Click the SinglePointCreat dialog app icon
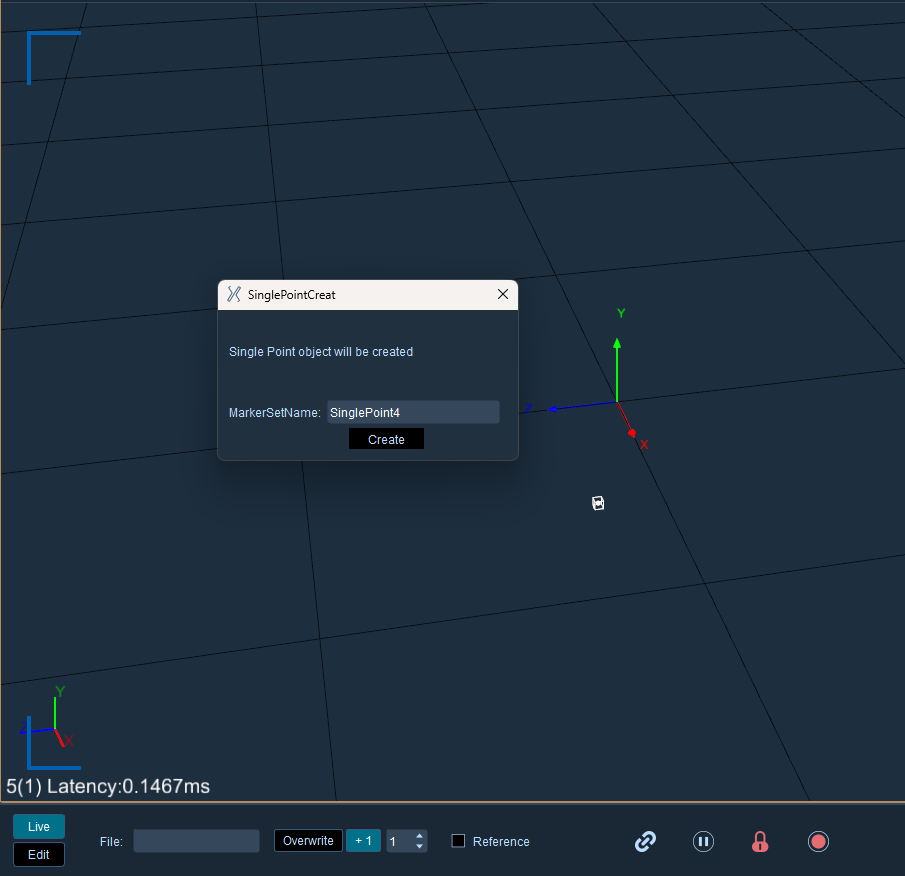This screenshot has width=905, height=876. (x=234, y=294)
